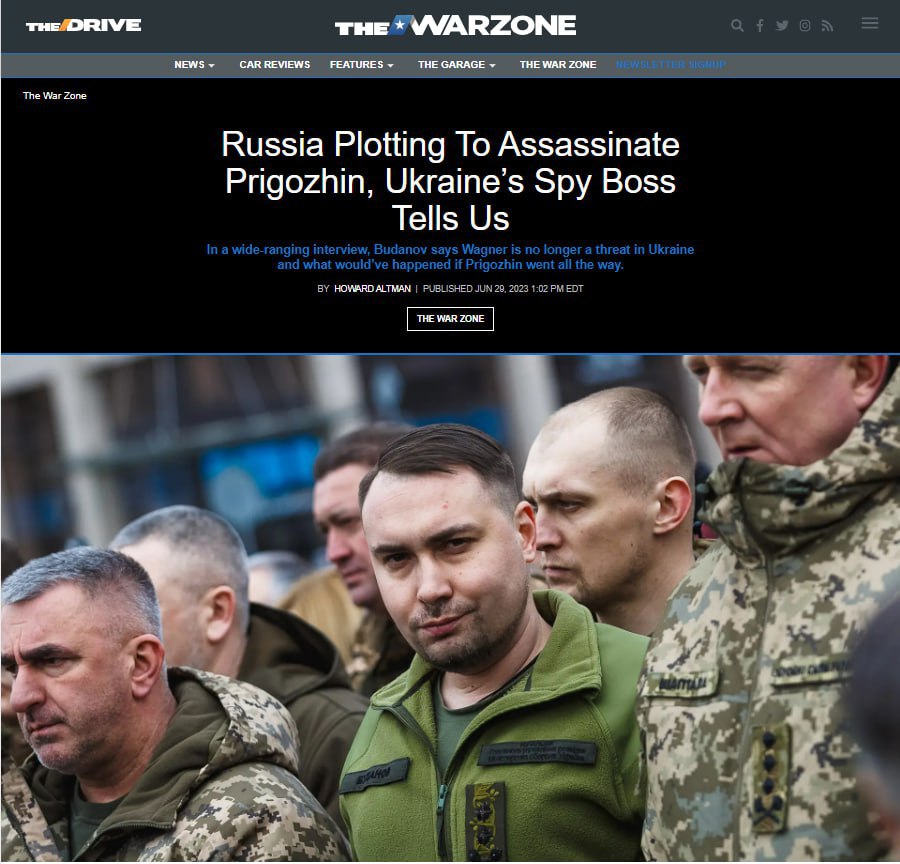The width and height of the screenshot is (900, 864).
Task: Click The War Zone breadcrumb link
Action: (x=55, y=96)
